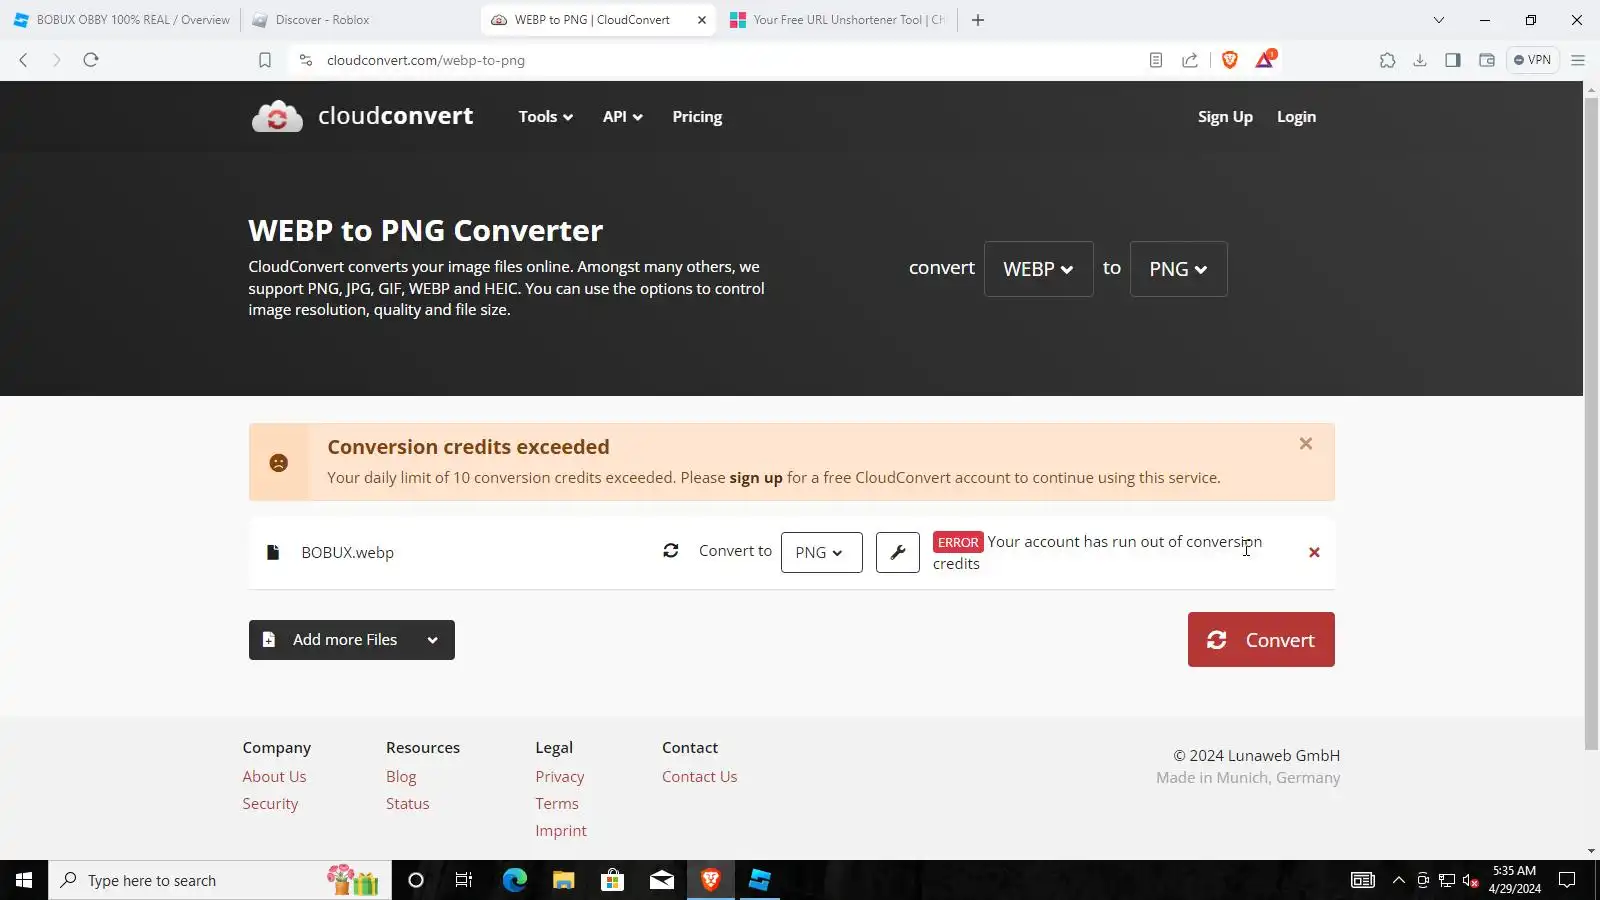Open a new tab with the plus button

coord(978,20)
